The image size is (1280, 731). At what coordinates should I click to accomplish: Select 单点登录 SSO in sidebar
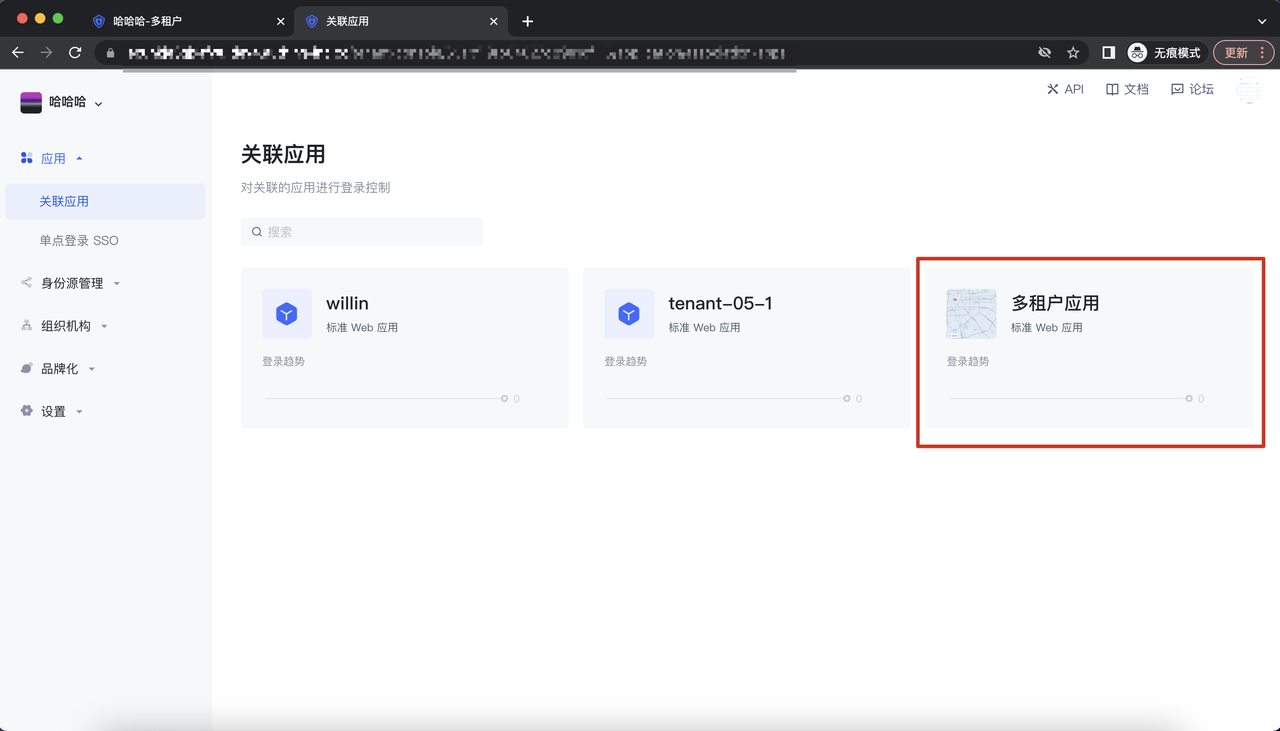(79, 241)
